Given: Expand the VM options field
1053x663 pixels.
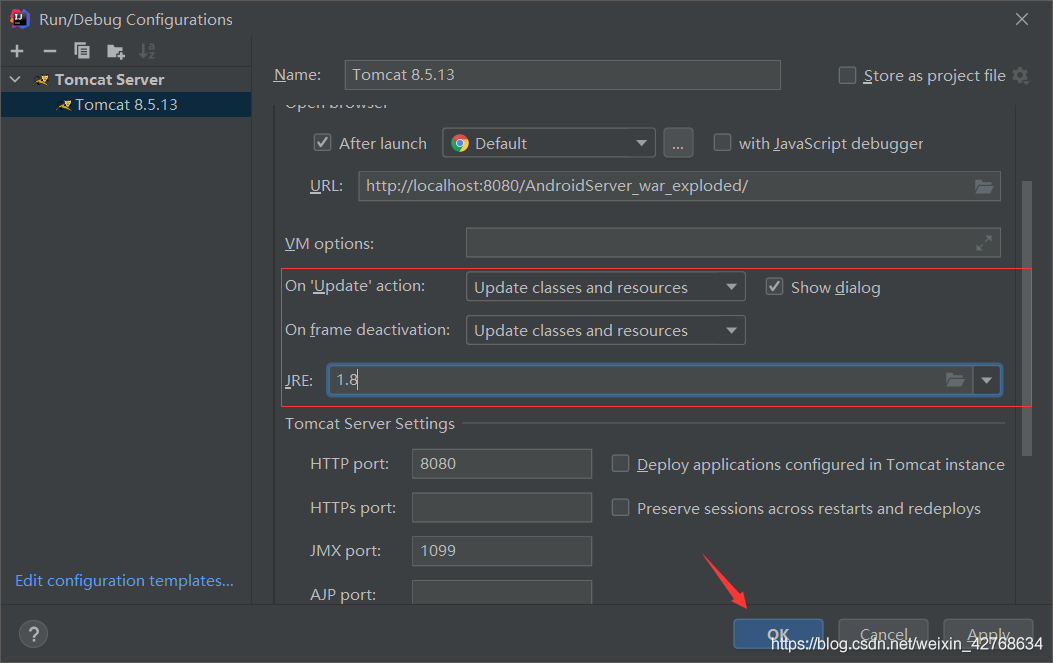Looking at the screenshot, I should coord(984,243).
